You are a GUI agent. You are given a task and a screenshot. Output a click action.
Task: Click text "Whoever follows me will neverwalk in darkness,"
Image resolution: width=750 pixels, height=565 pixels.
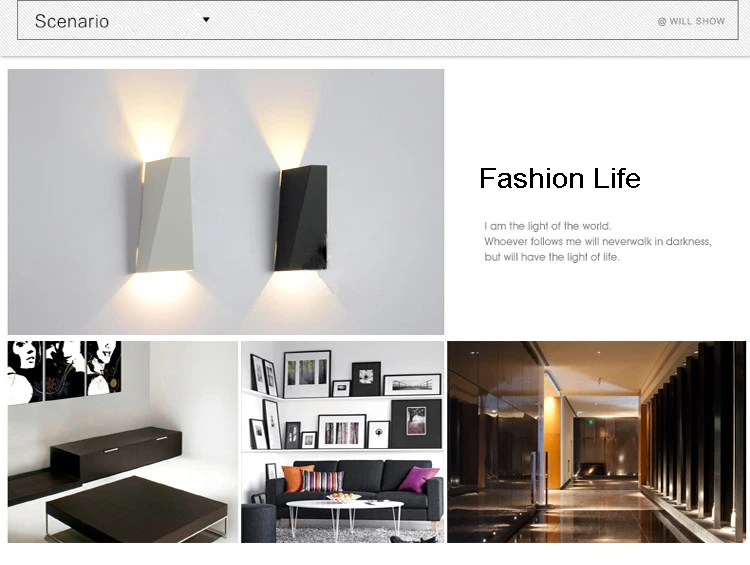pos(597,241)
